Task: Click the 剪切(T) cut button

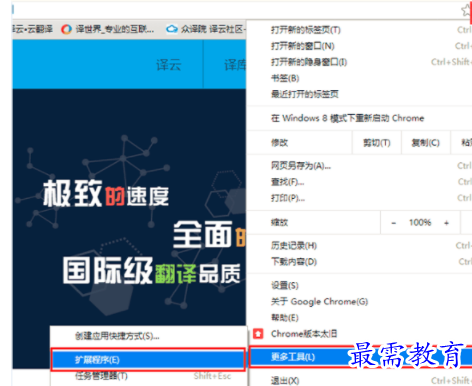Action: [377, 143]
